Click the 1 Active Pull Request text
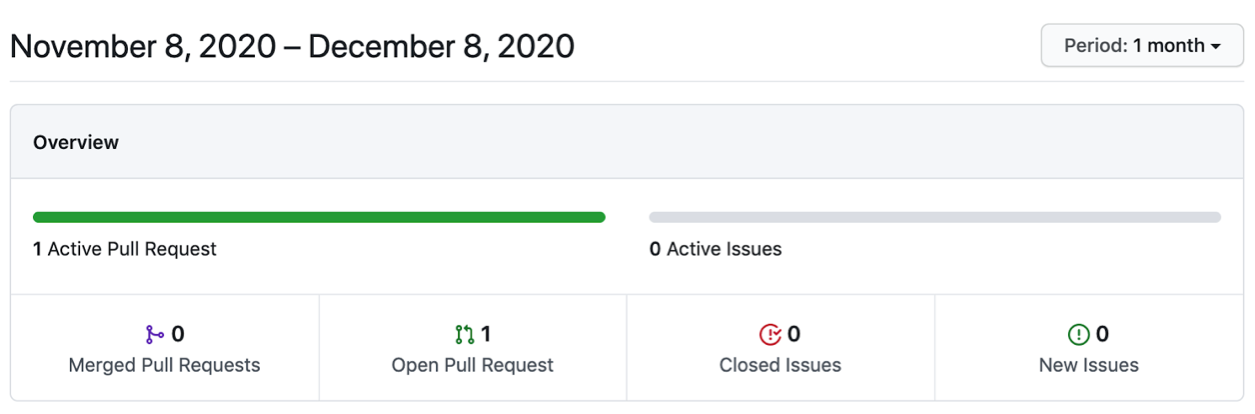 point(125,249)
